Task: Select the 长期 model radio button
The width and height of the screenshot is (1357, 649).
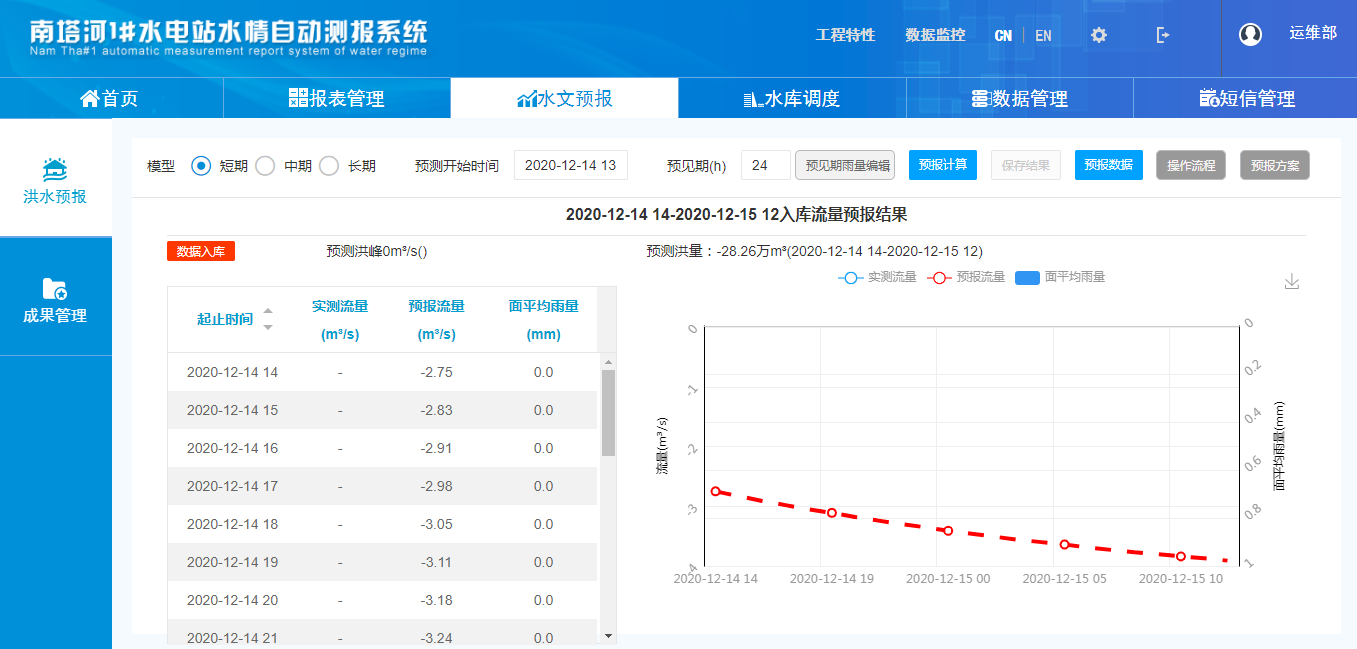Action: click(x=329, y=166)
